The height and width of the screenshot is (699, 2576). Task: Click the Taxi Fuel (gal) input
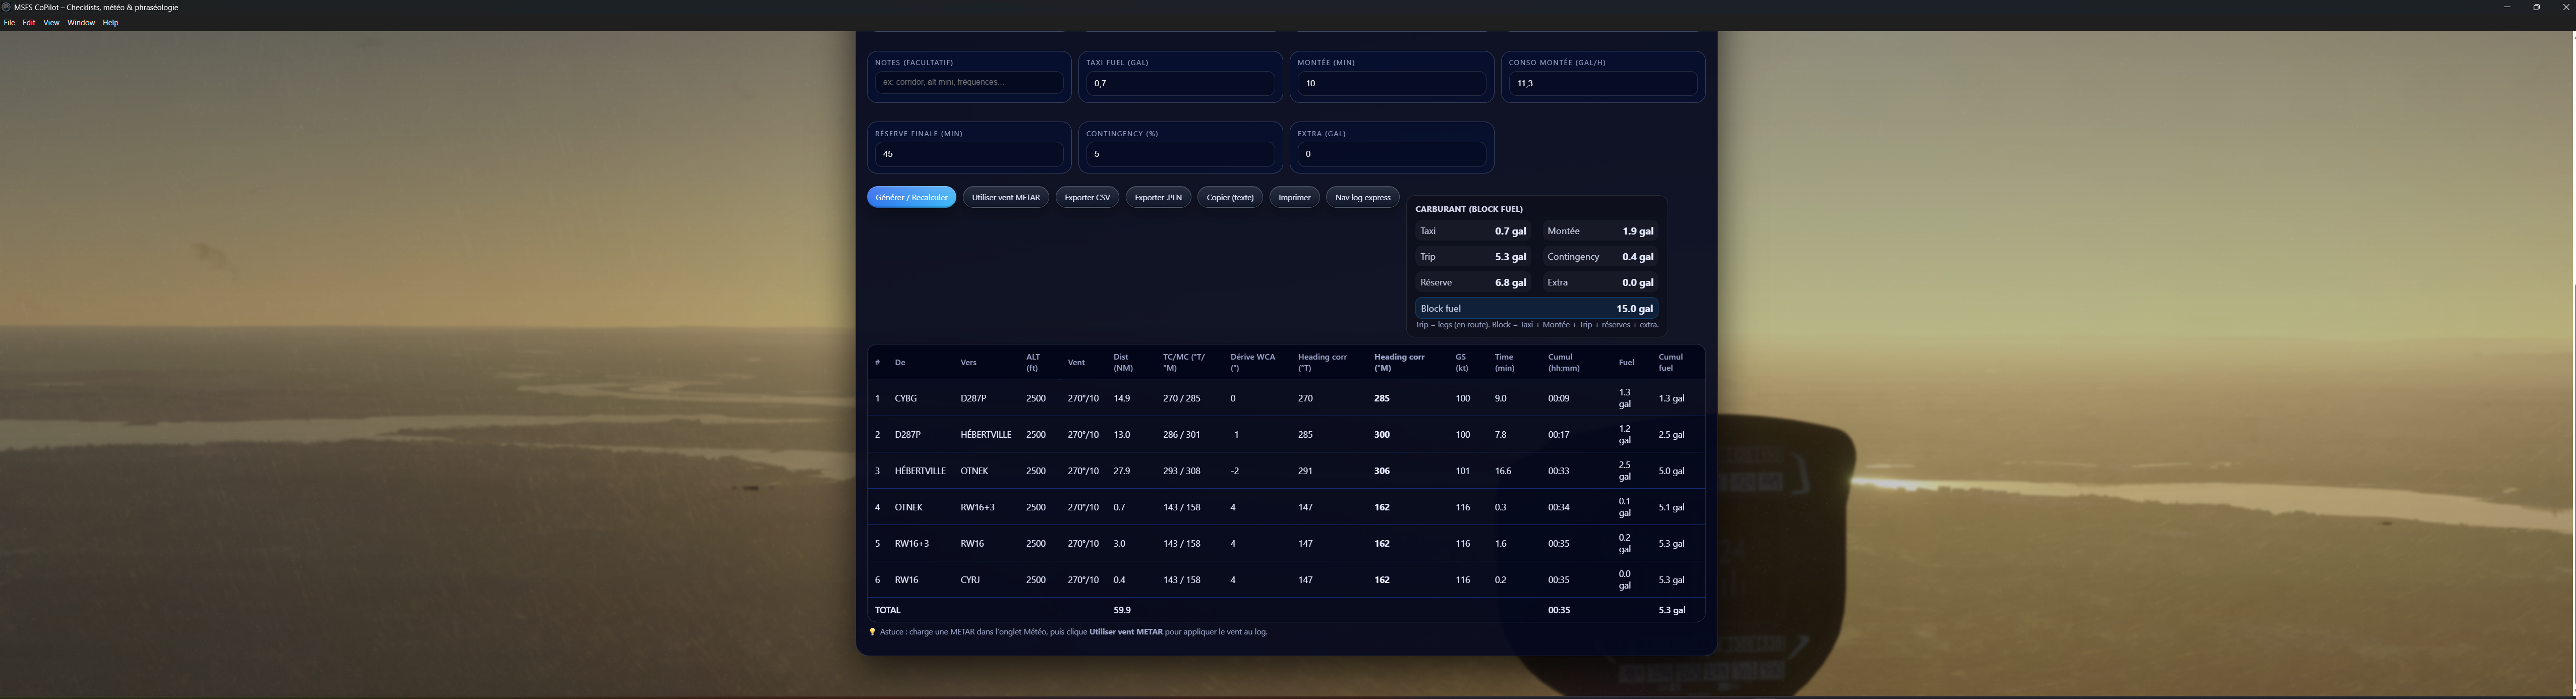1180,84
